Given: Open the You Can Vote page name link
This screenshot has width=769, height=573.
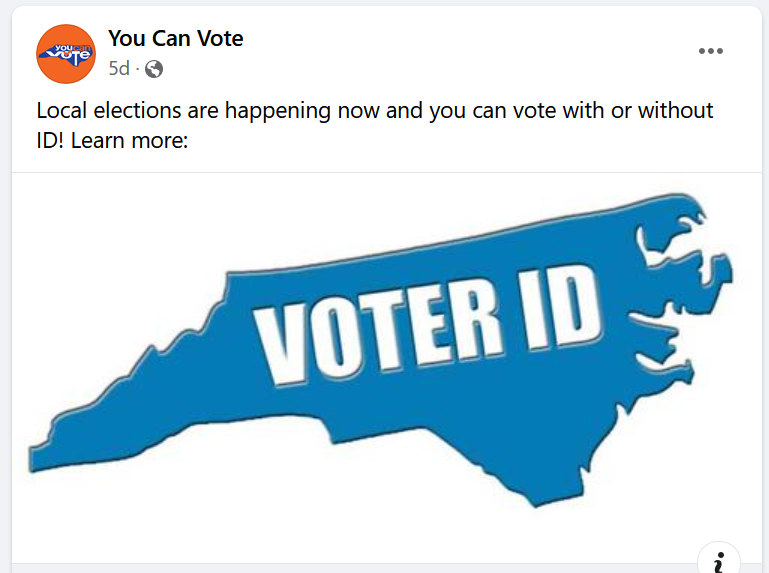Looking at the screenshot, I should [x=176, y=39].
